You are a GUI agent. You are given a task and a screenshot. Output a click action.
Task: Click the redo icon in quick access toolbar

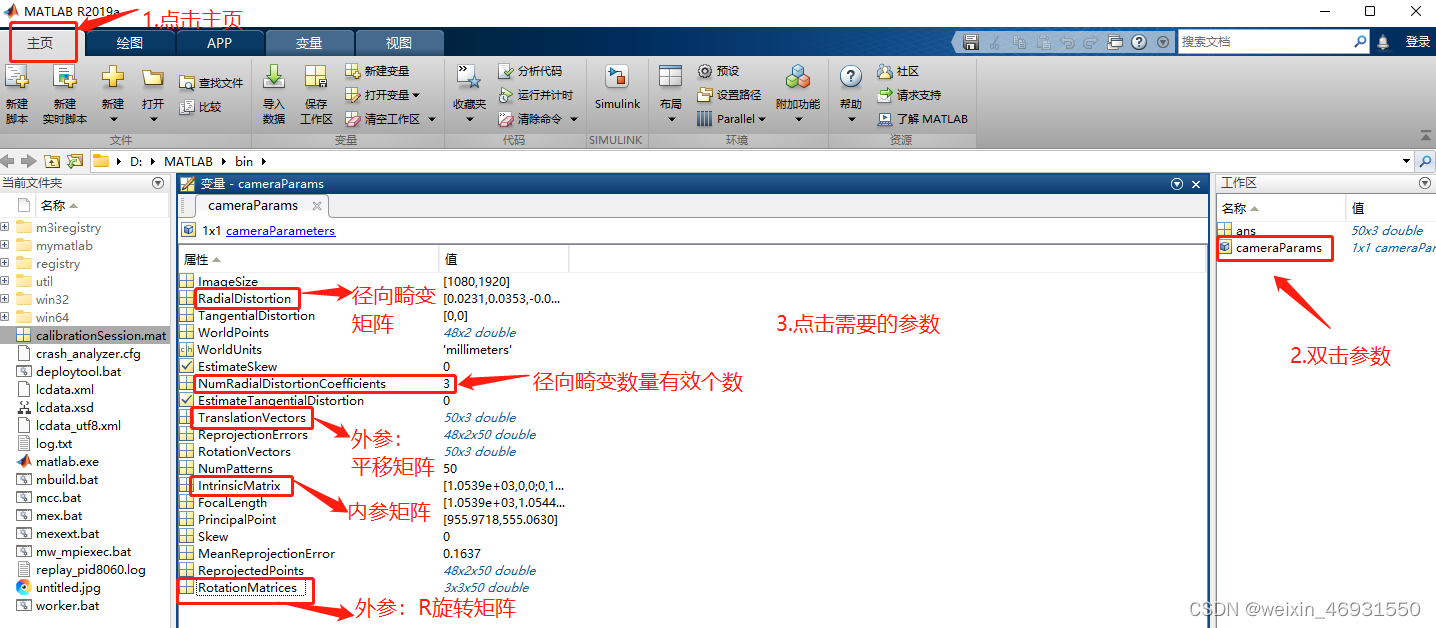[1090, 42]
